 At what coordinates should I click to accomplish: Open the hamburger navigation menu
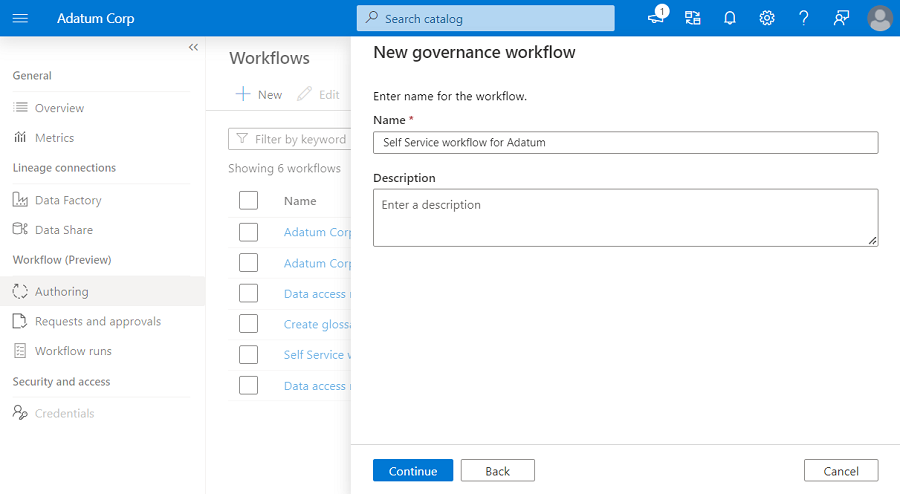pos(20,18)
